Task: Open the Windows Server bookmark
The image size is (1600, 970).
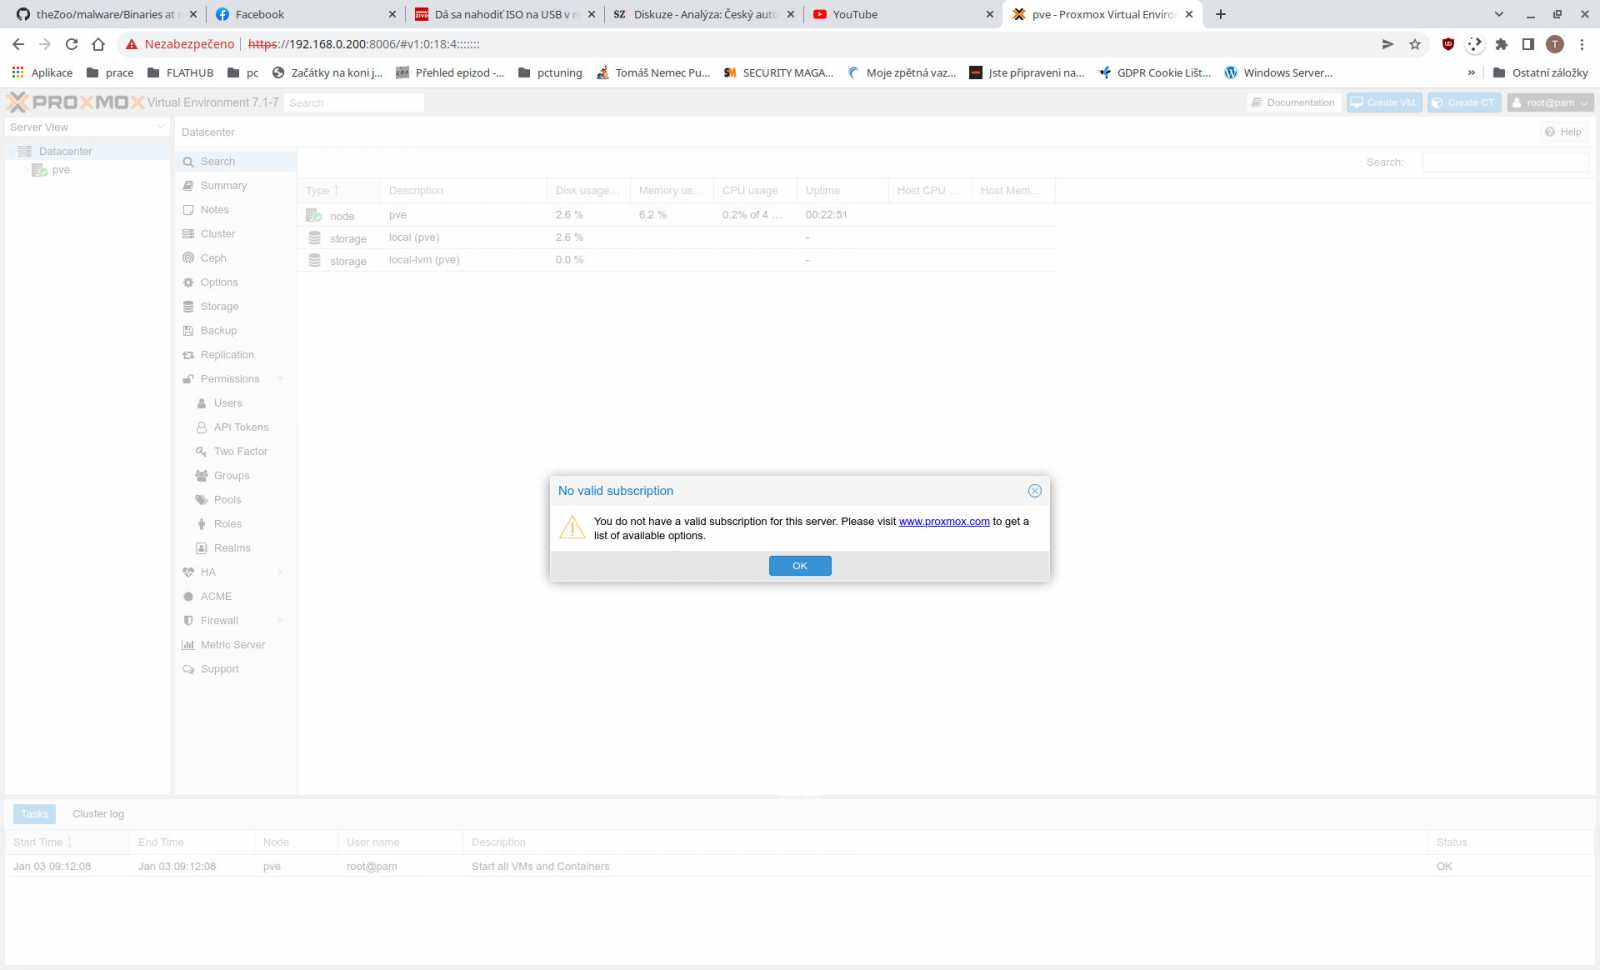Action: pos(1278,73)
